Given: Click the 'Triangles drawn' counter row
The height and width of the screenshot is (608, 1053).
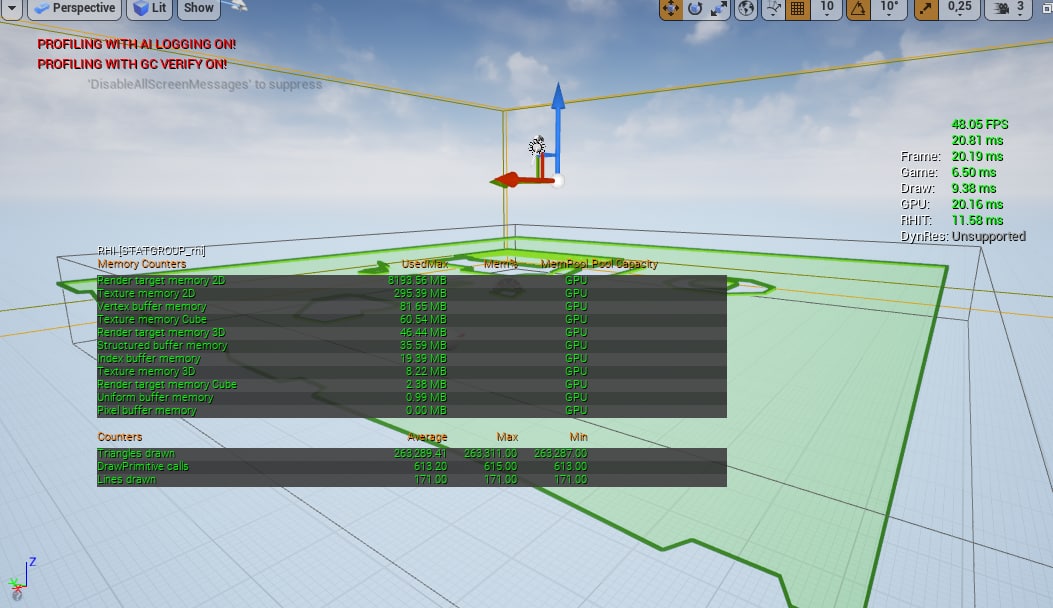Looking at the screenshot, I should [412, 454].
